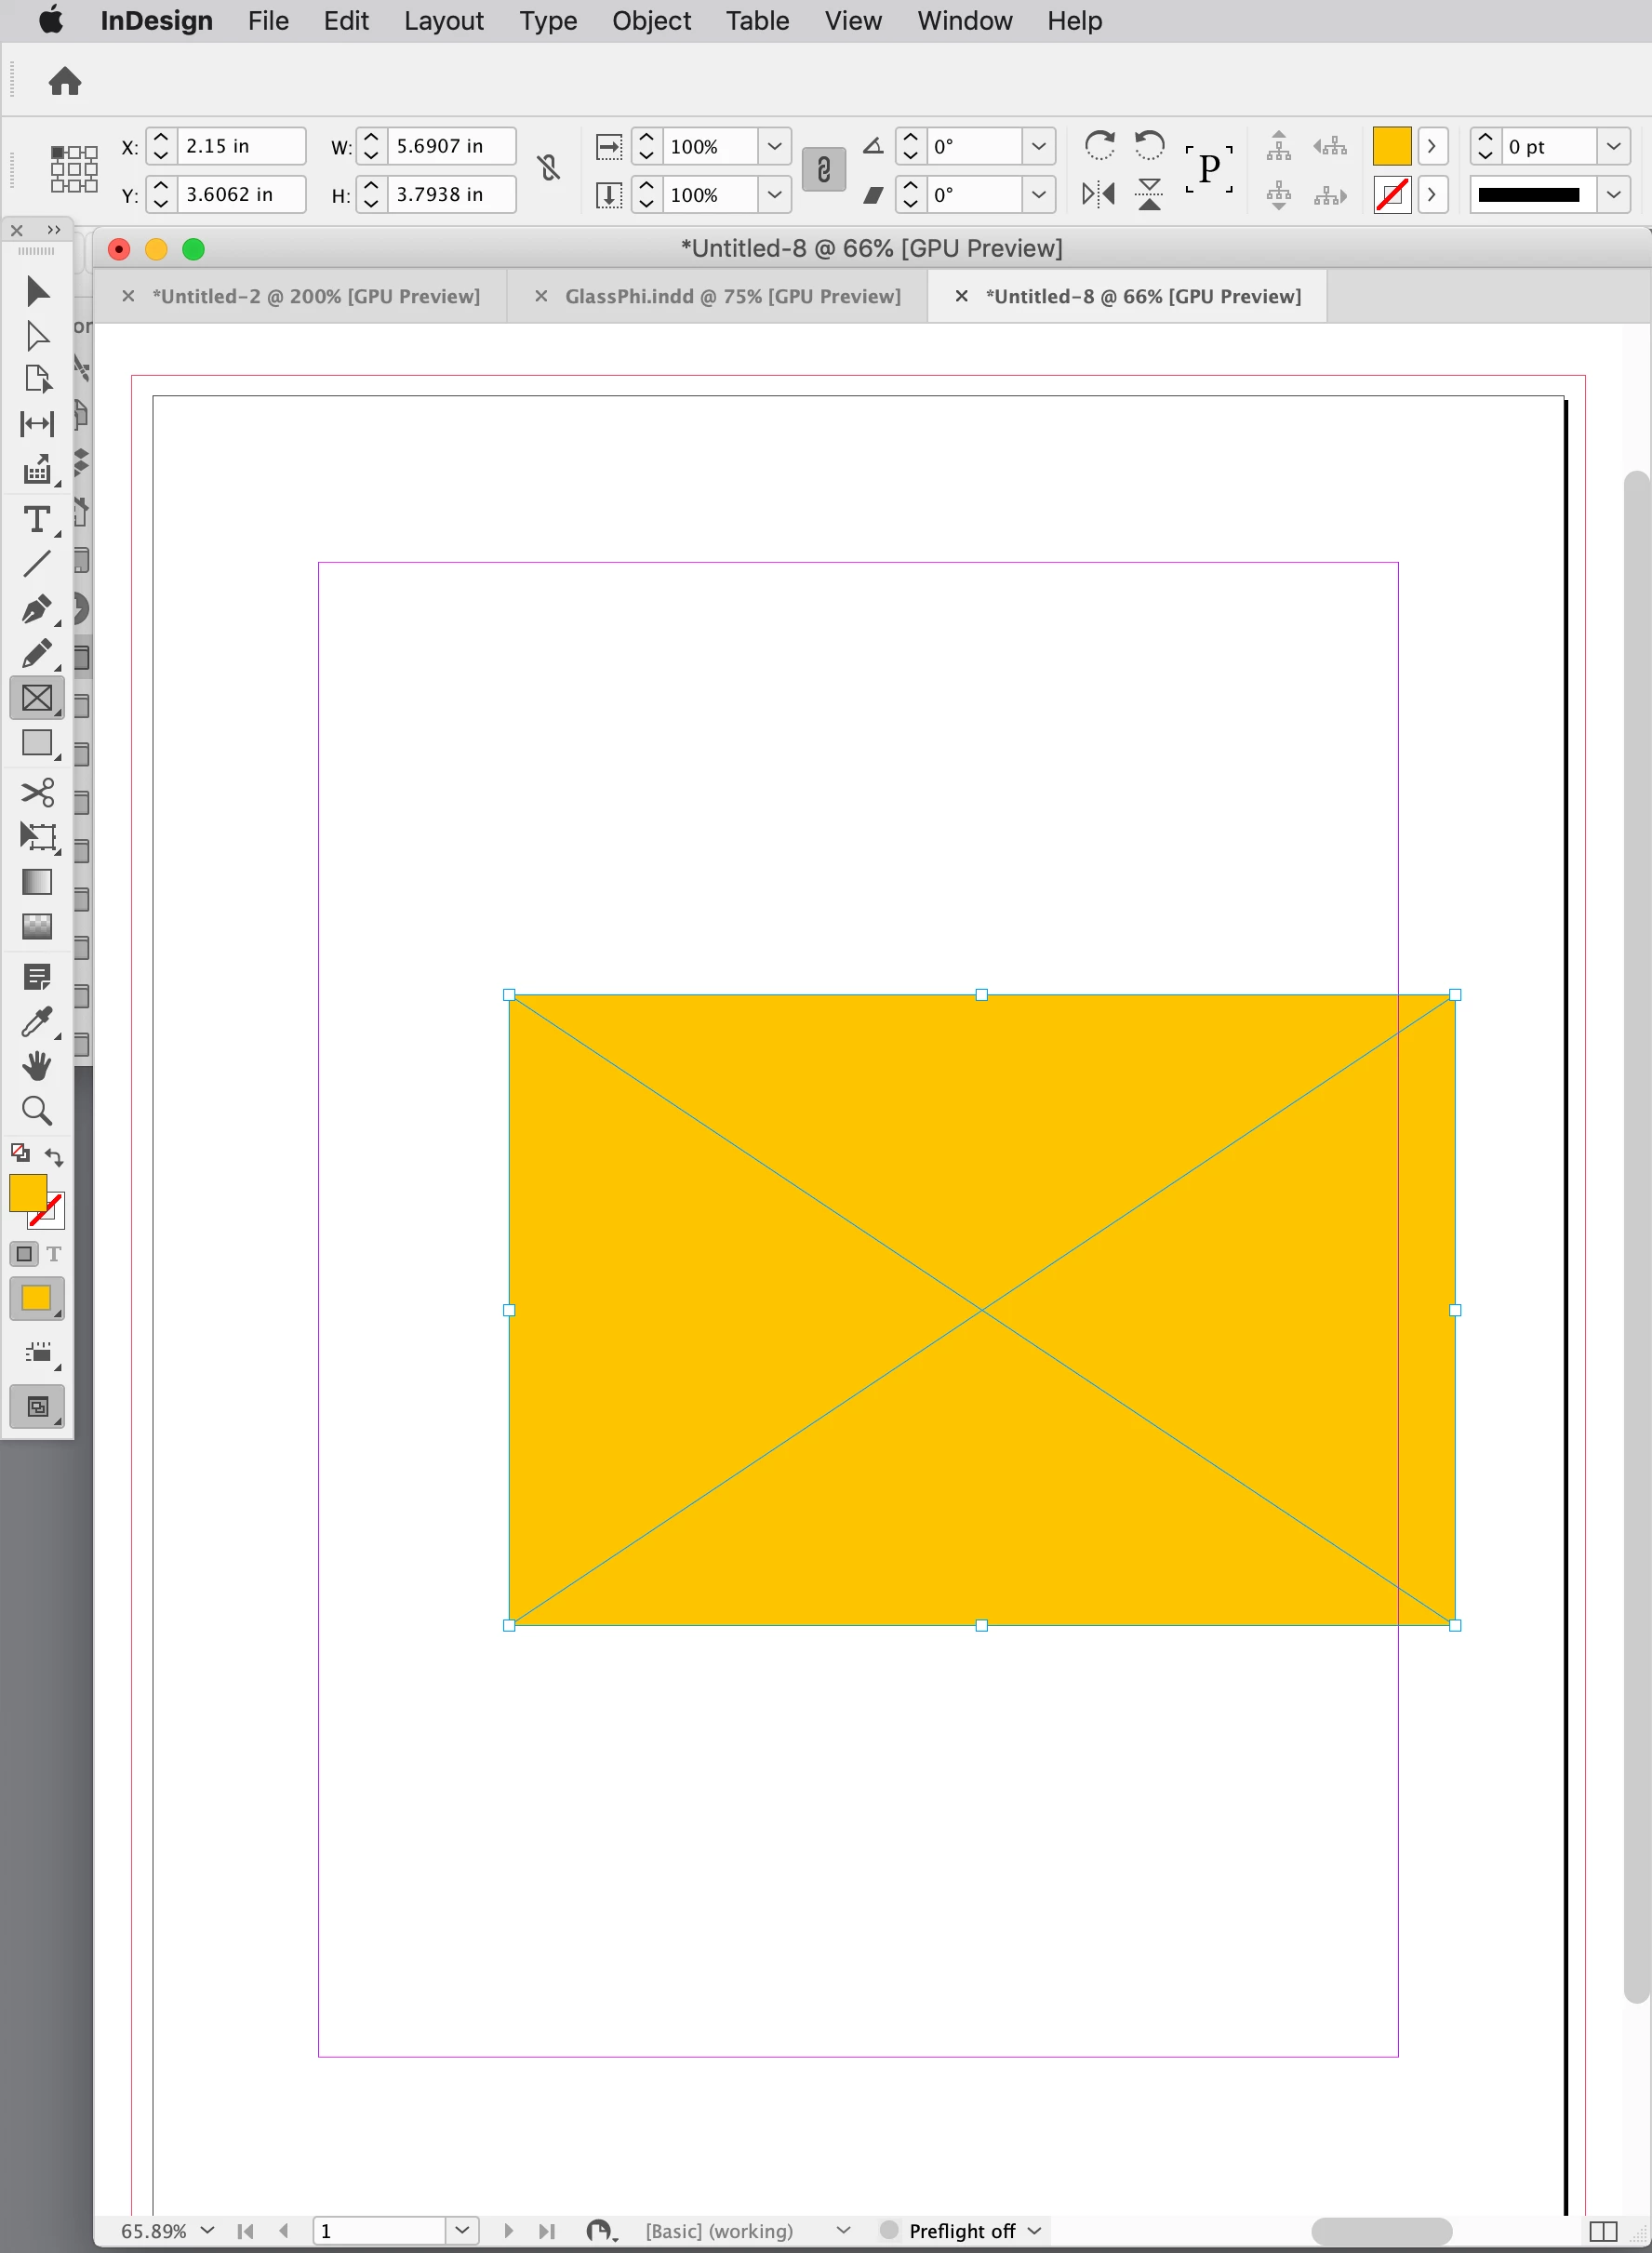Toggle constrain proportions for width and height
Screen dimensions: 1652x2253
[548, 168]
